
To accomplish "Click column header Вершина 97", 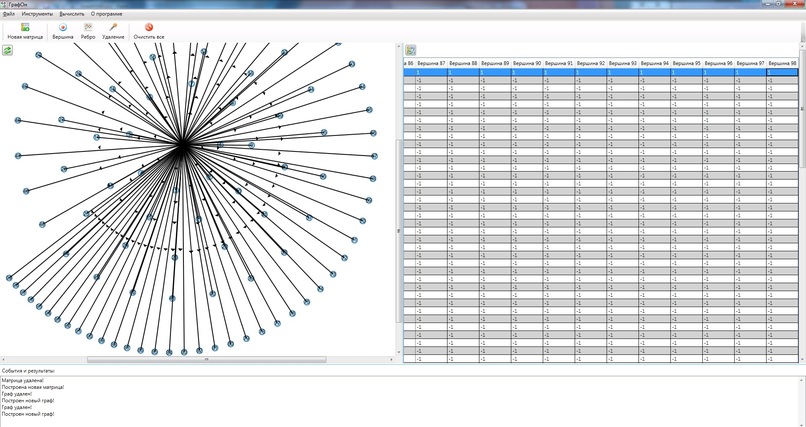I will (750, 63).
